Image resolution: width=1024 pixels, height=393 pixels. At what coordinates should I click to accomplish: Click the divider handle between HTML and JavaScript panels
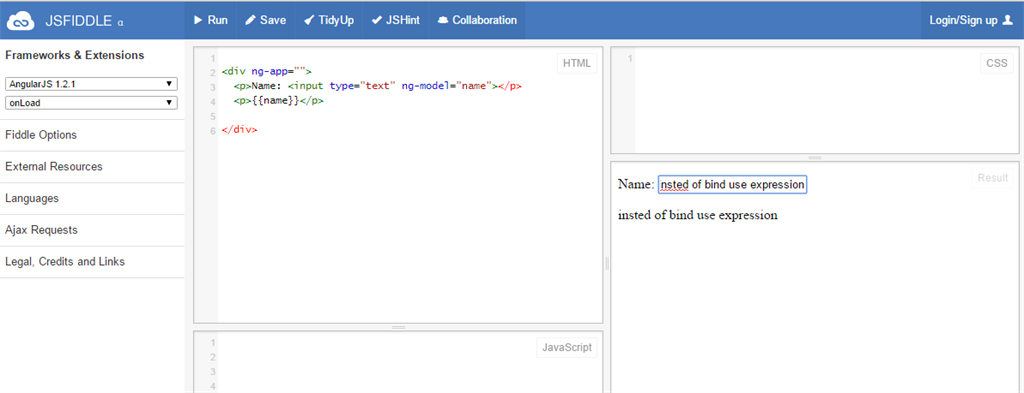tap(398, 326)
